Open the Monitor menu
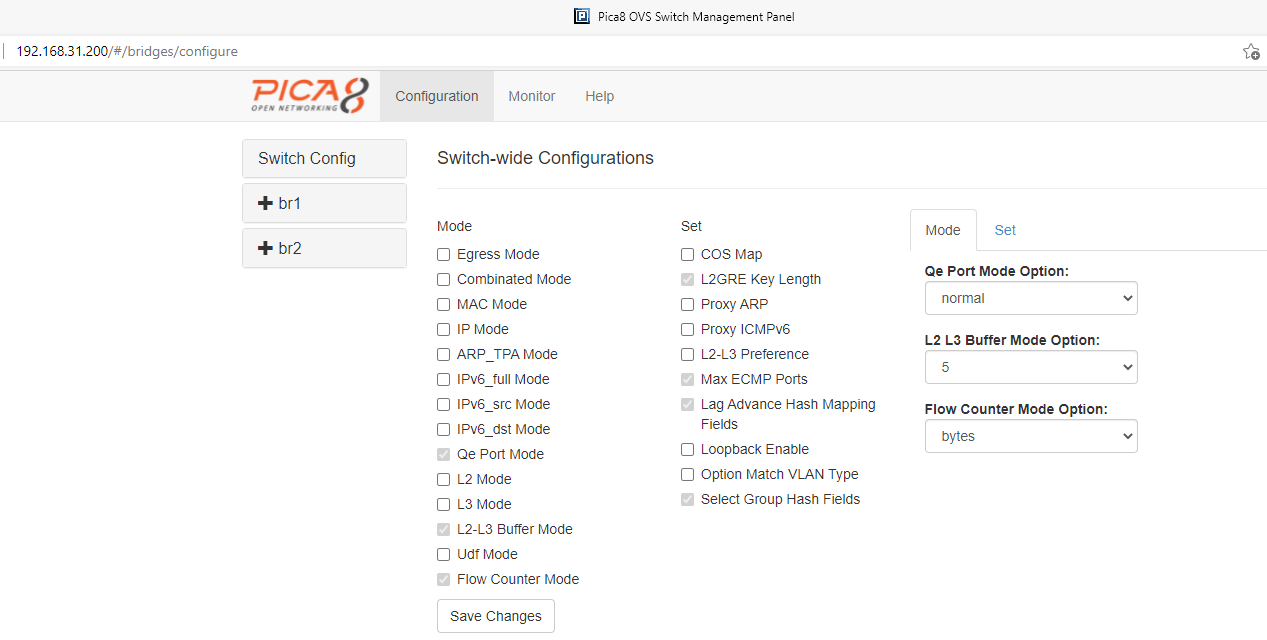1267x640 pixels. click(x=532, y=96)
